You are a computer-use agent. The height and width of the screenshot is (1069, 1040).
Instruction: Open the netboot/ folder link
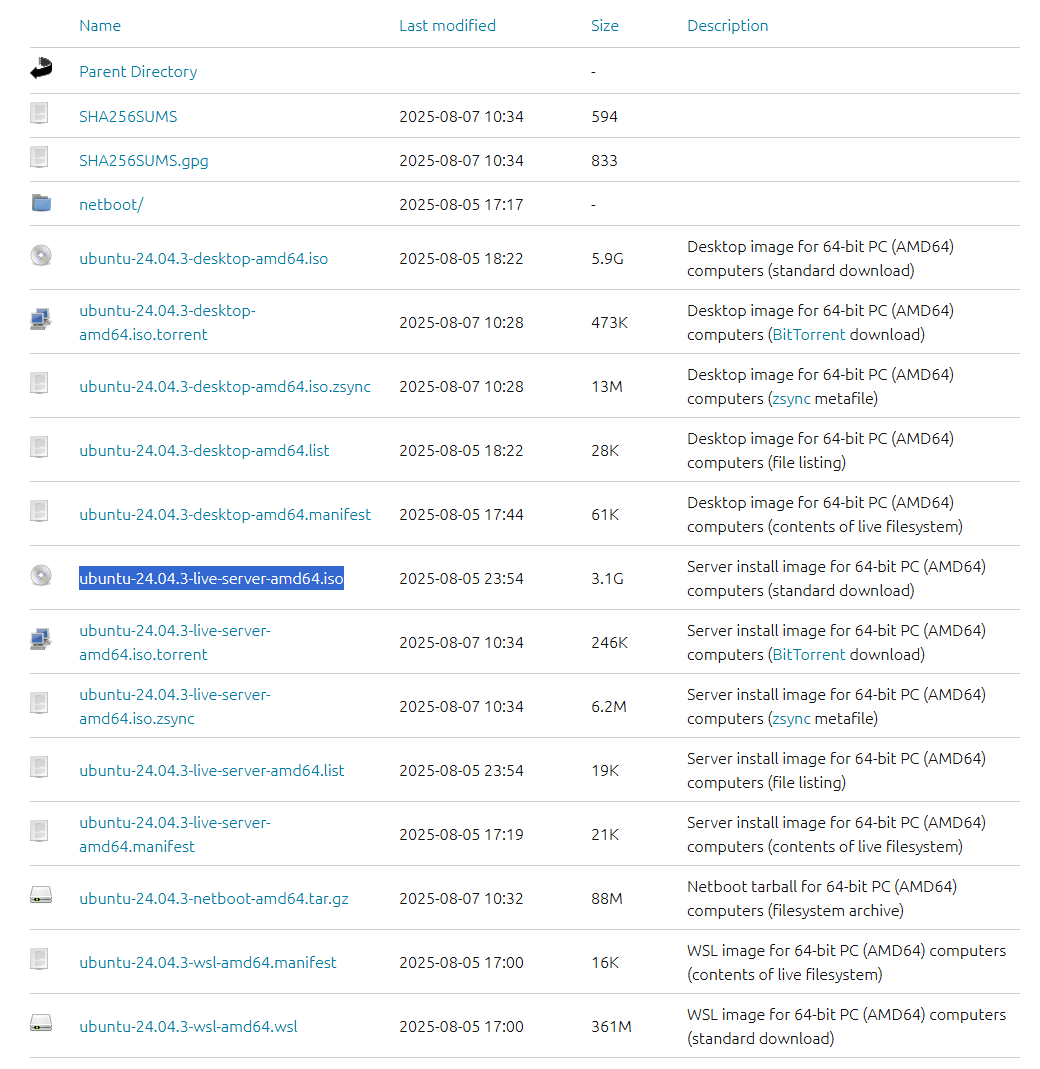(x=111, y=205)
